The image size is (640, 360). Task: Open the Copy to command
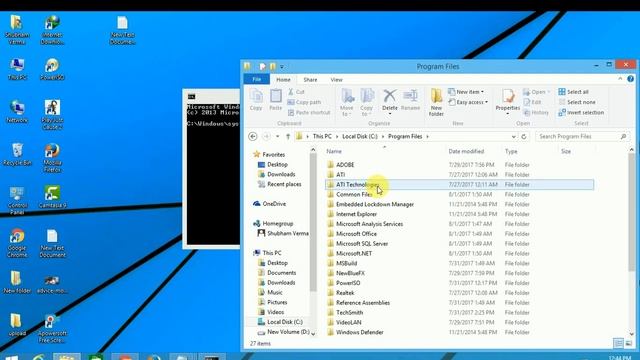tap(367, 102)
